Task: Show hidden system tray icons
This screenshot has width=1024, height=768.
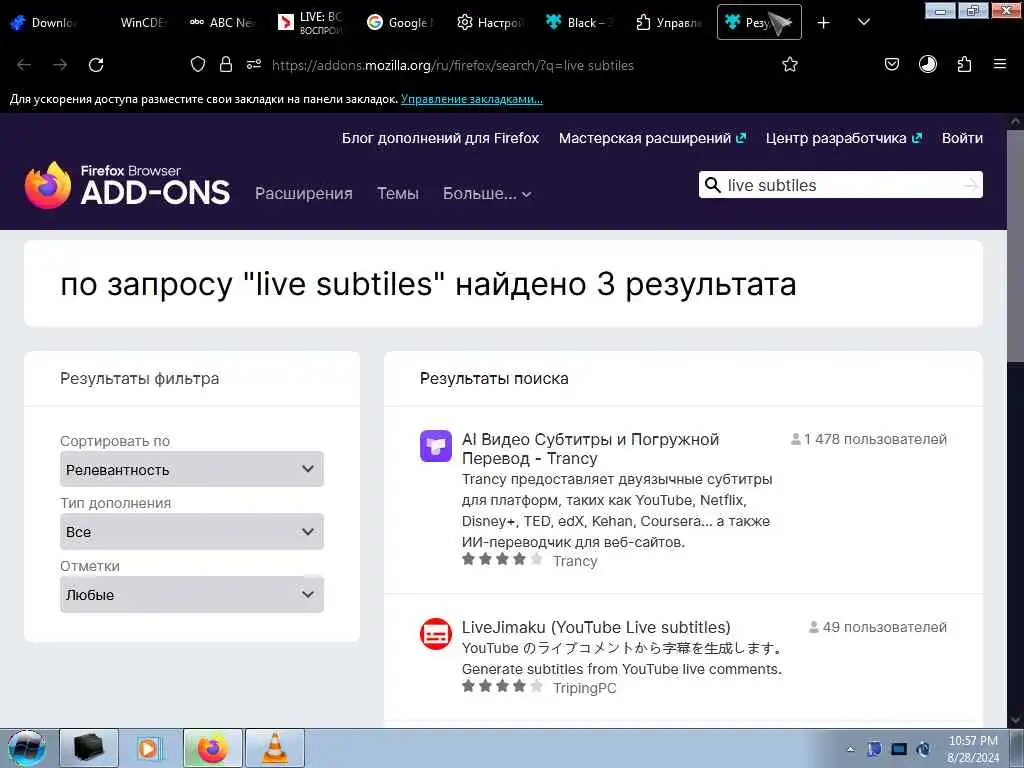Action: [850, 750]
